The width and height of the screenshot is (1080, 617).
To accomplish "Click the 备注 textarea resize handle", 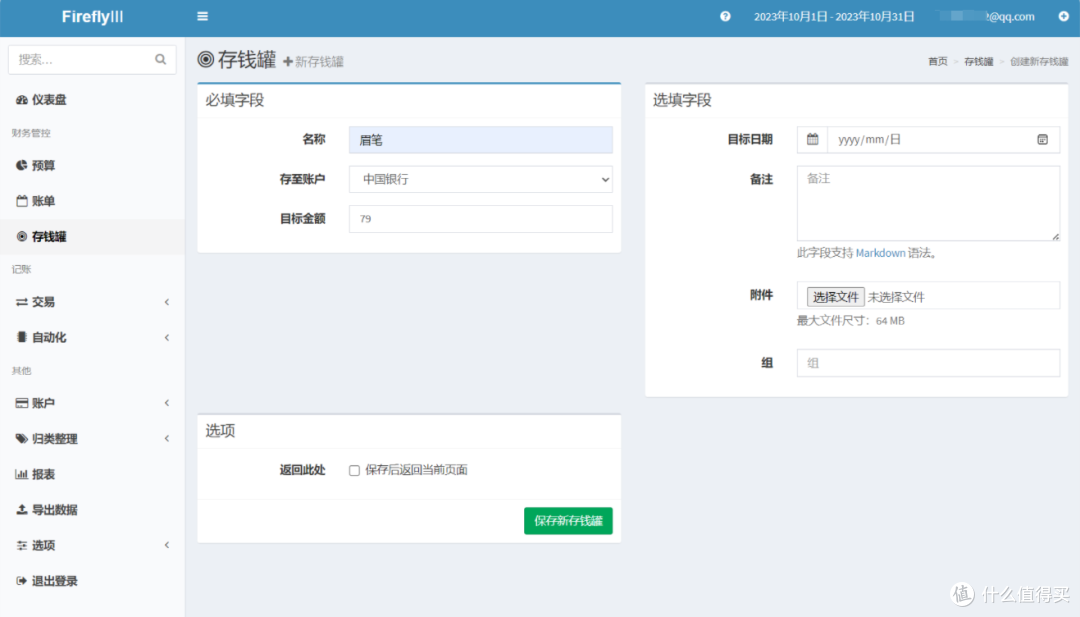I will [x=1055, y=236].
